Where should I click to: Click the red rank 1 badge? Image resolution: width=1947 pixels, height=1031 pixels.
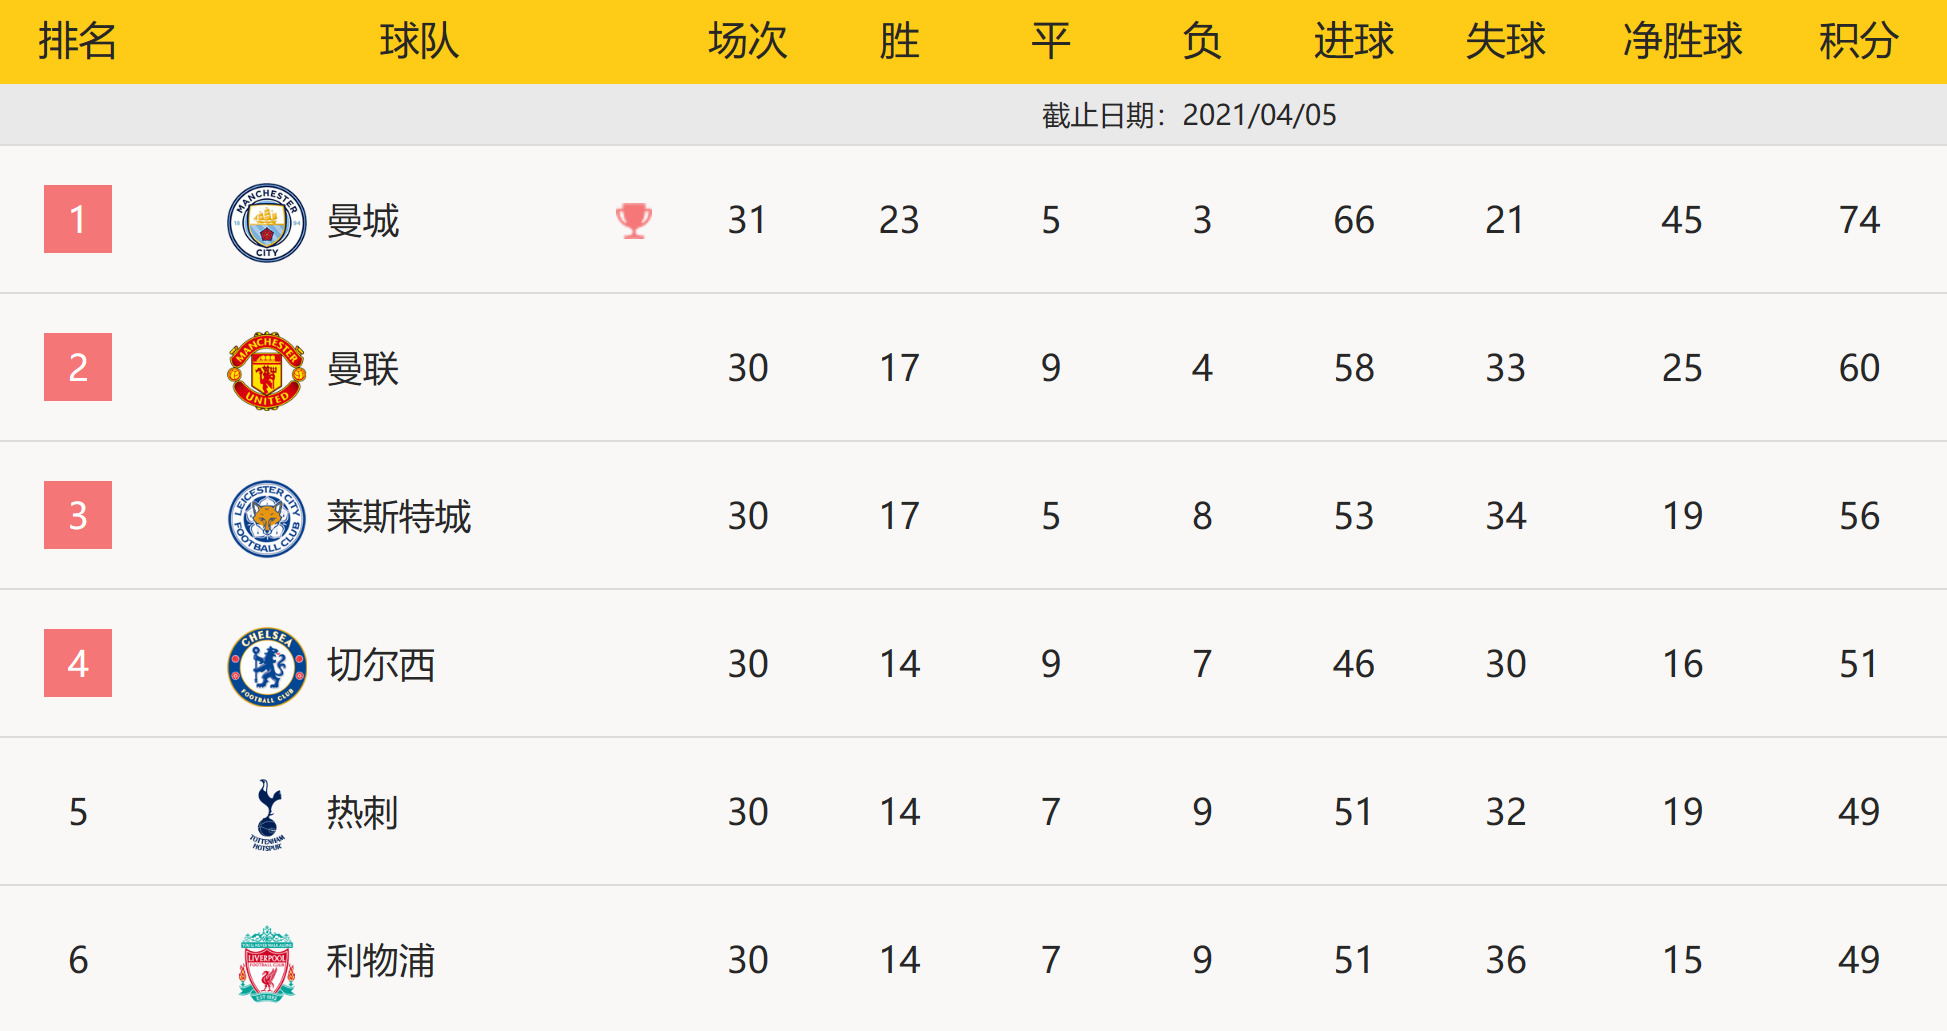pyautogui.click(x=78, y=219)
